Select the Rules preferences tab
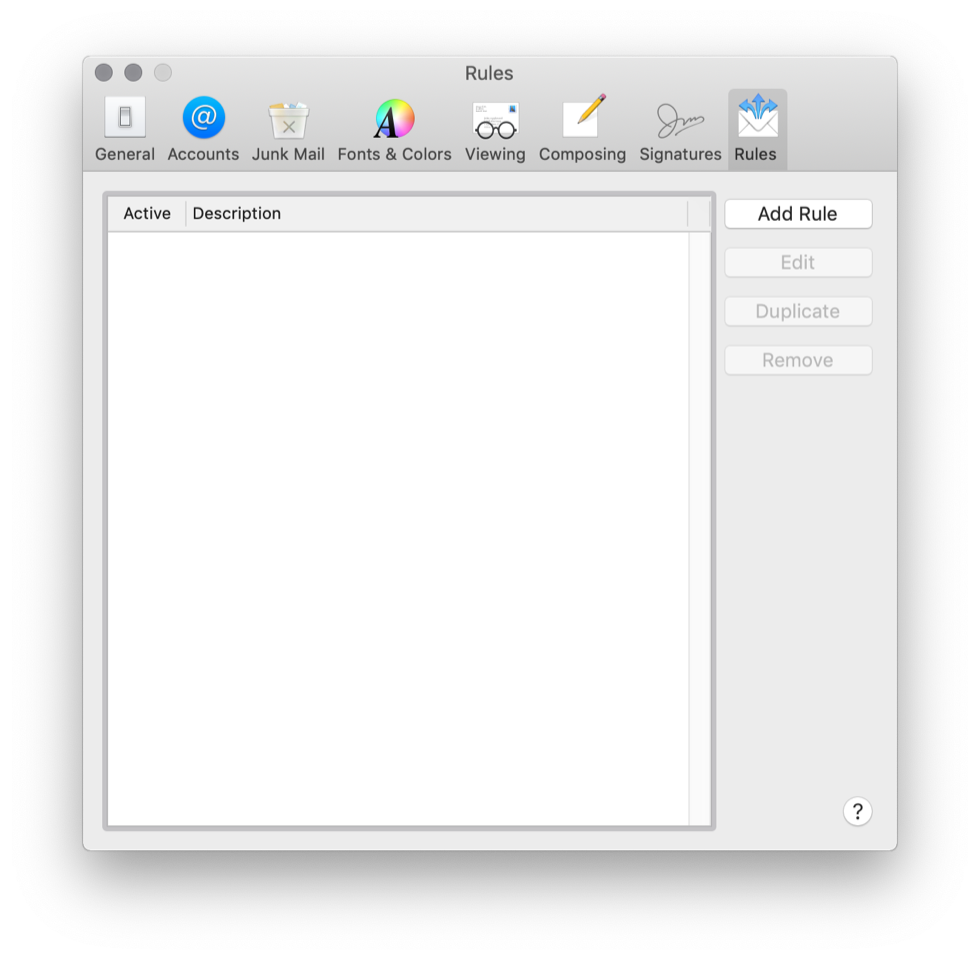The width and height of the screenshot is (980, 960). (757, 129)
